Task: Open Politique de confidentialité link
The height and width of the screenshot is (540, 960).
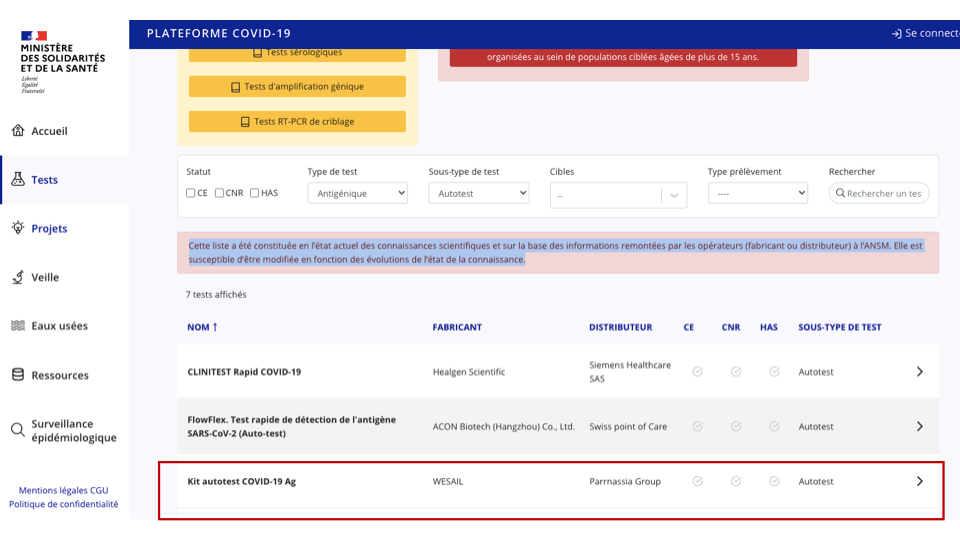Action: [64, 504]
